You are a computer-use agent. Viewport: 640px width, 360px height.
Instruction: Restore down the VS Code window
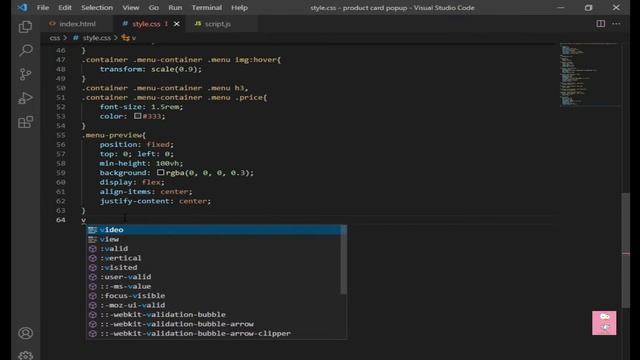pyautogui.click(x=588, y=7)
